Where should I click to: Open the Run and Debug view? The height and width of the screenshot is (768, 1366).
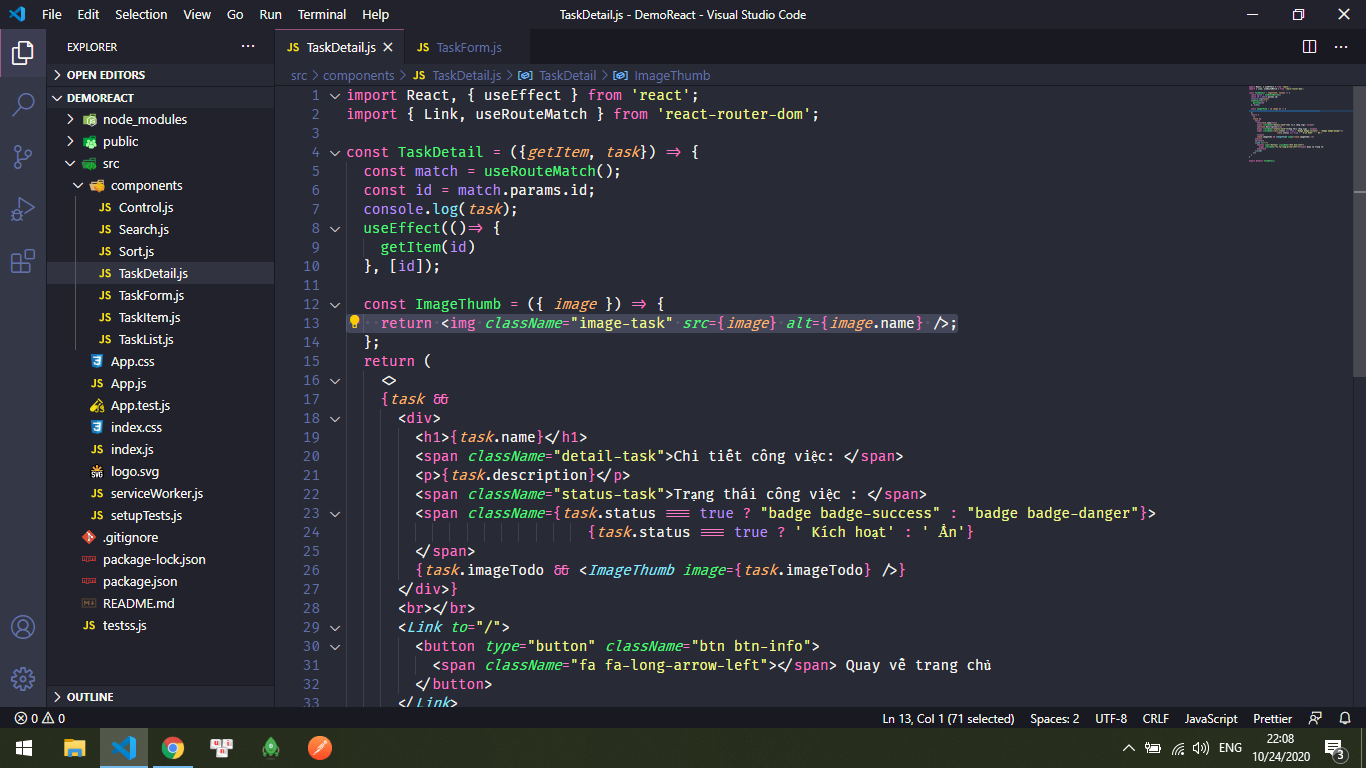pos(23,210)
